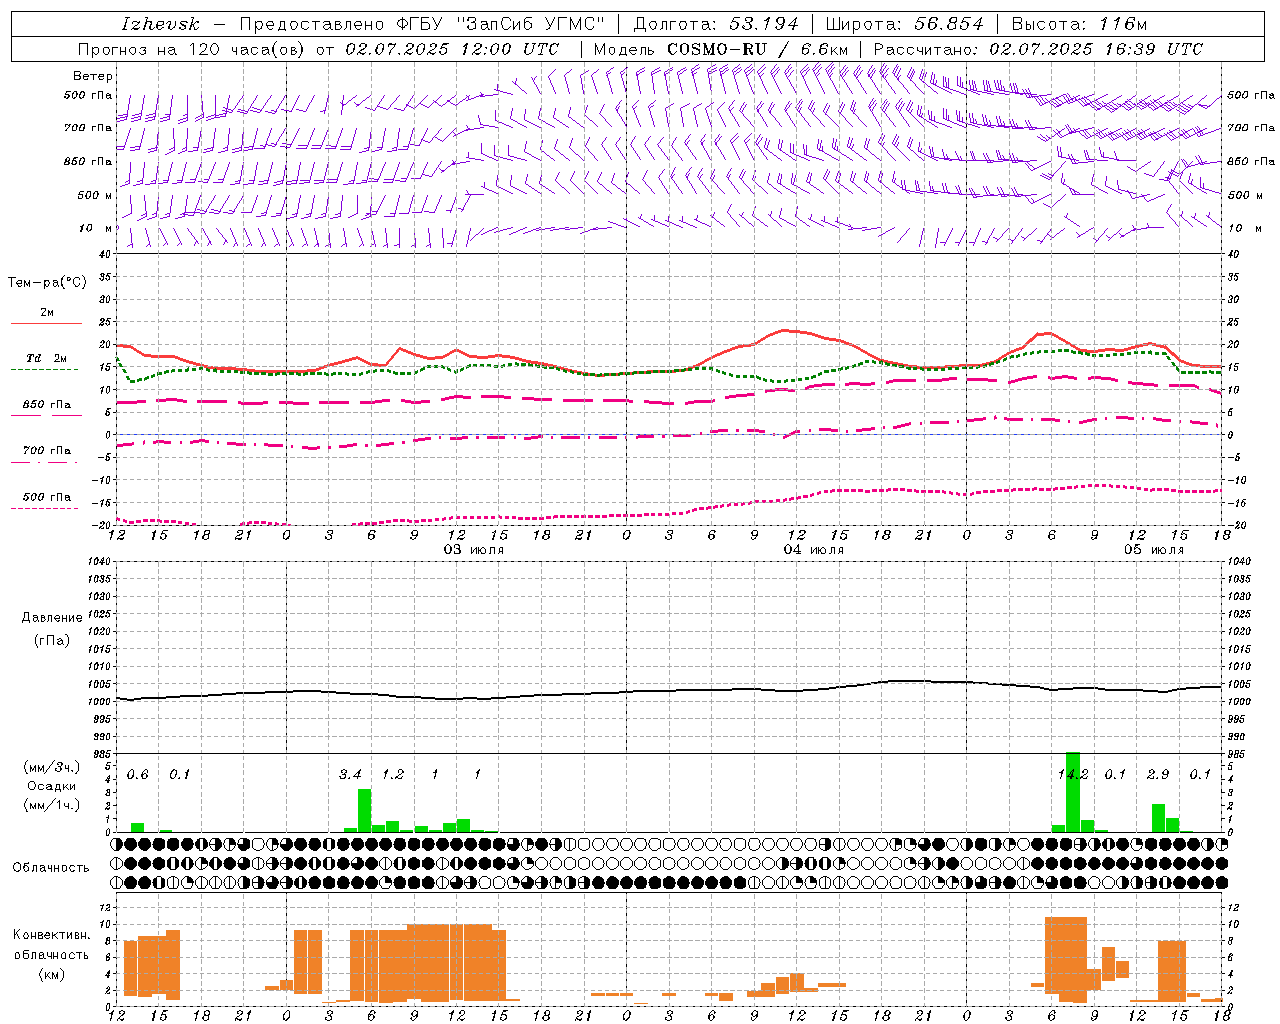Viewport: 1280px width, 1024px height.
Task: Click the "04 июля" date label
Action: pos(814,550)
